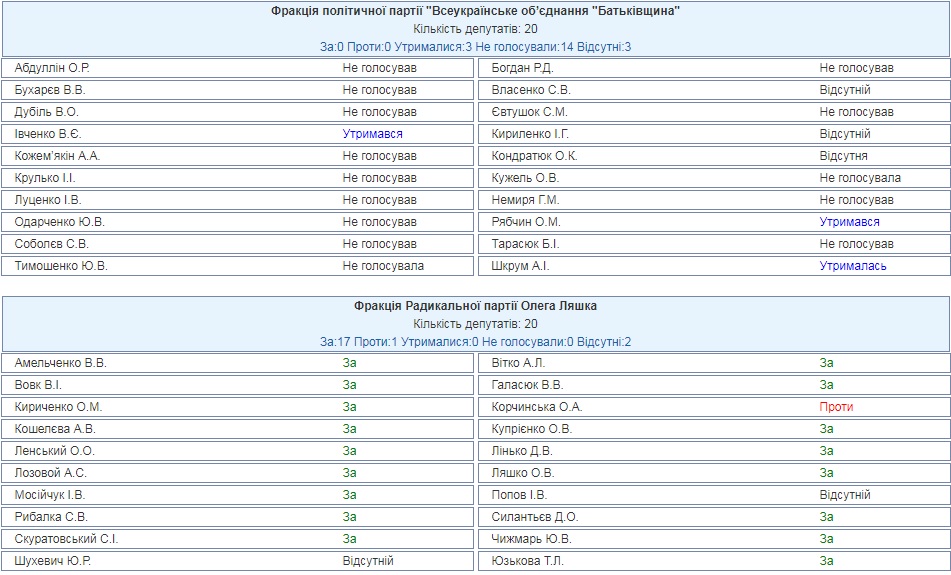Select deputy Абдуллін О.Р. name
Viewport: 951px width, 575px height.
point(52,68)
